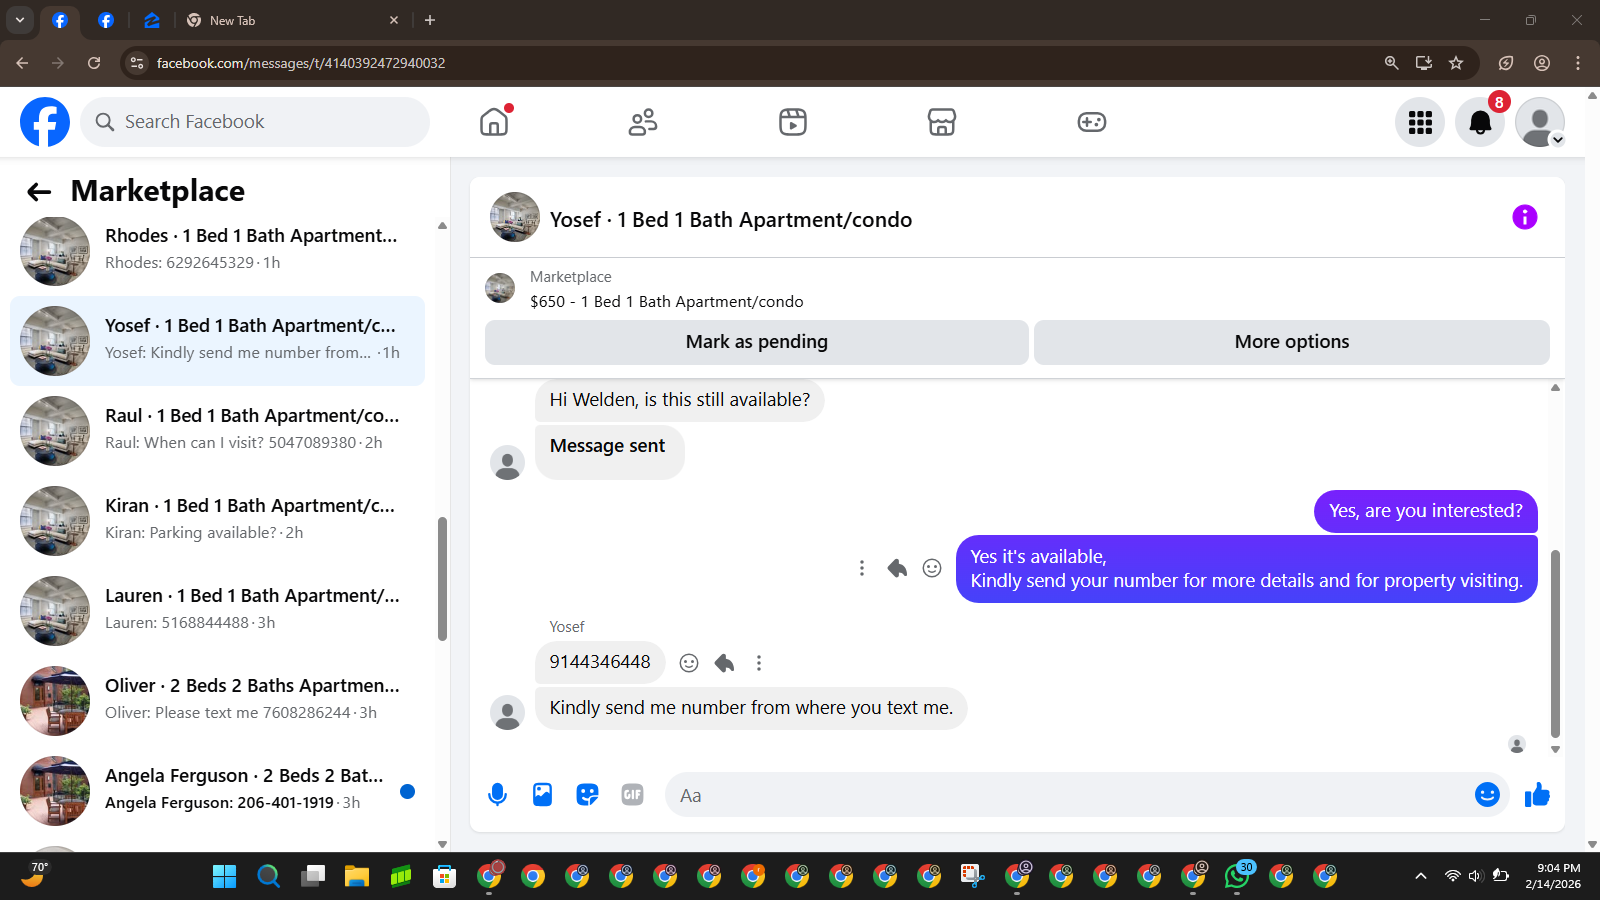The image size is (1600, 900).
Task: Open the Gaming controller icon
Action: [x=1091, y=122]
